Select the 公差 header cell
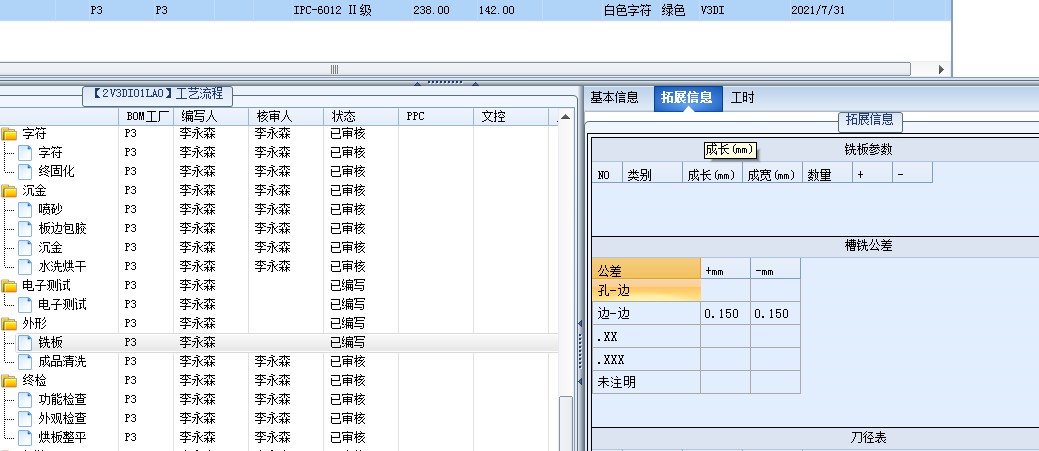The width and height of the screenshot is (1039, 451). point(646,270)
